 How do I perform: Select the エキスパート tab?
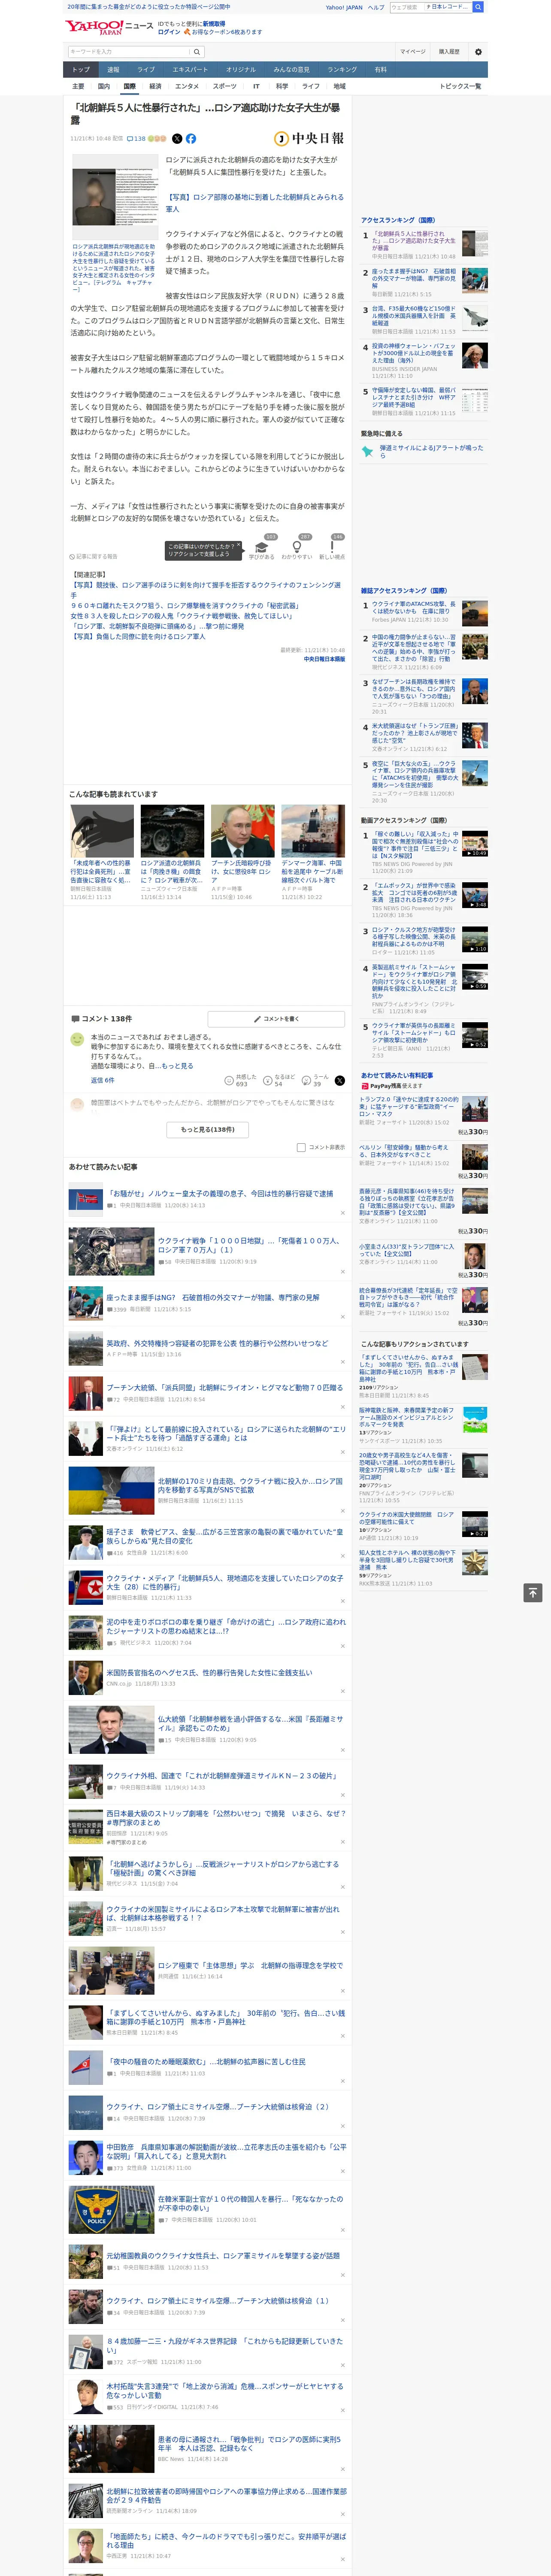point(190,70)
